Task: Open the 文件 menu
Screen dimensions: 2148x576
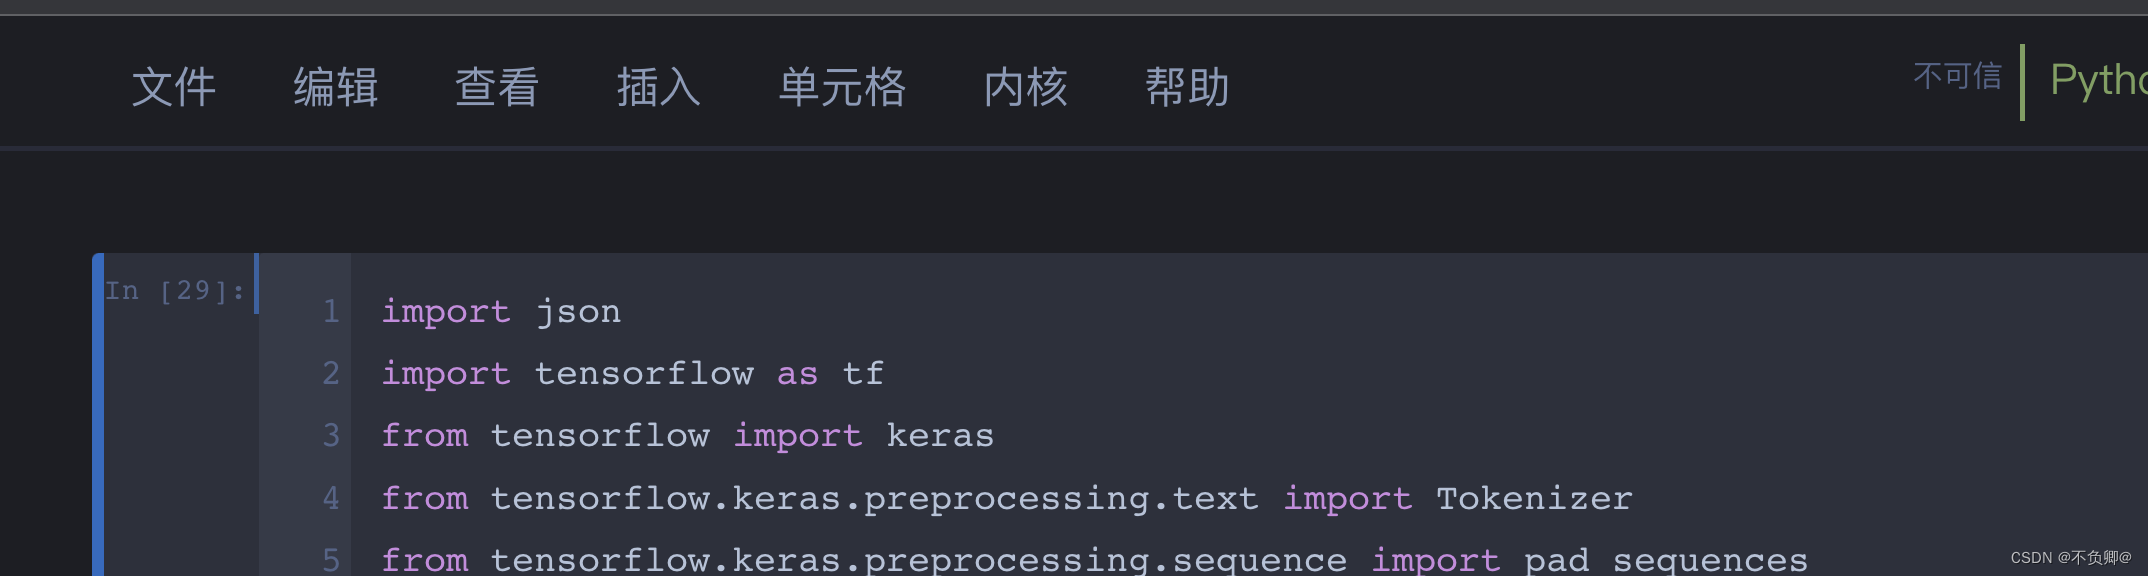Action: [175, 87]
